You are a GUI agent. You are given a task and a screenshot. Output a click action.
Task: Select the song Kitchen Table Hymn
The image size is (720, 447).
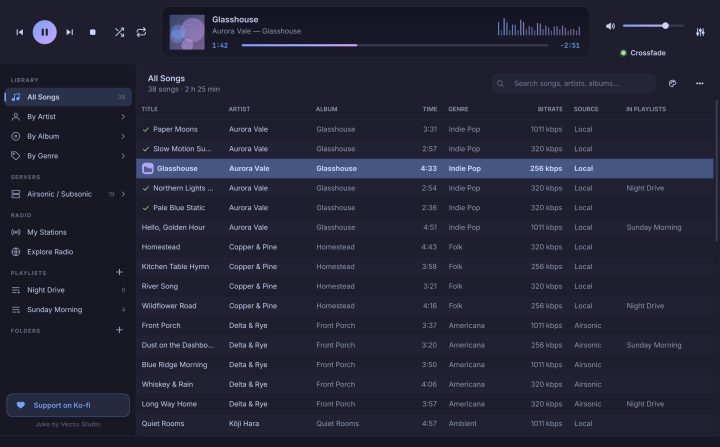(425, 266)
